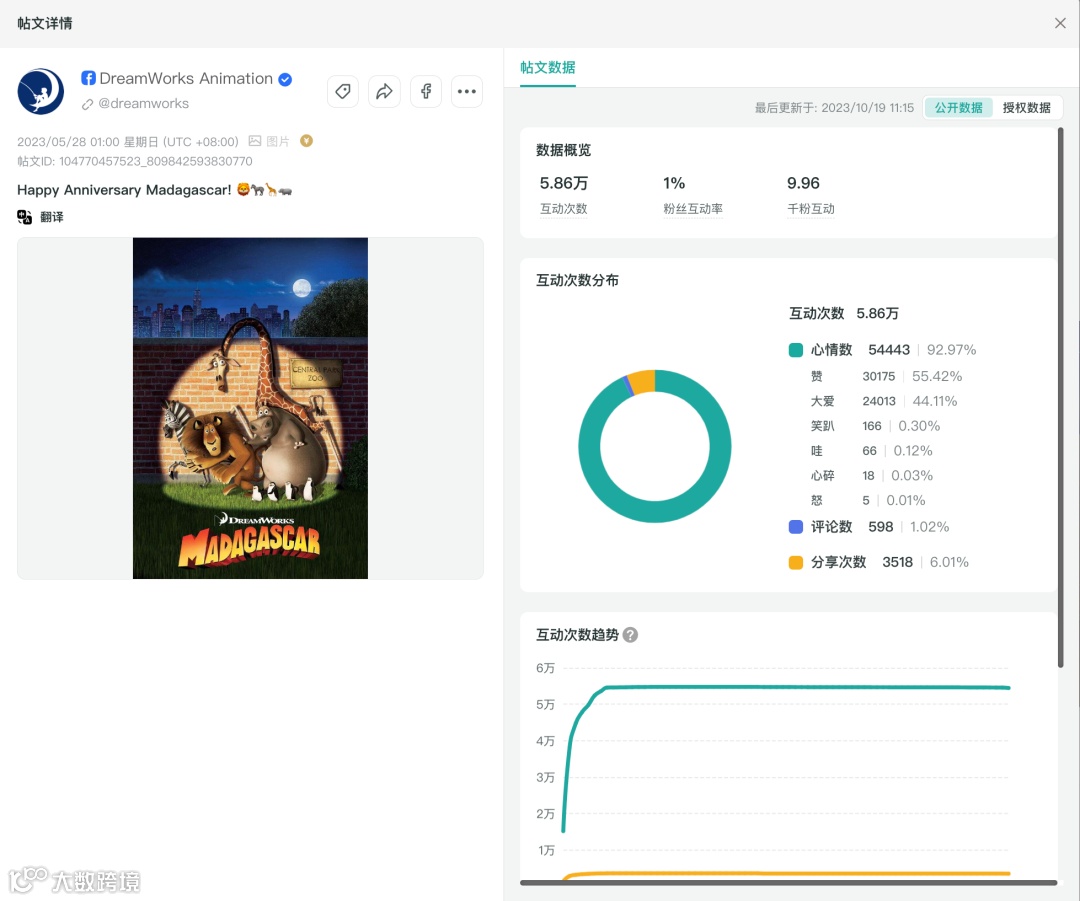The width and height of the screenshot is (1080, 901).
Task: Click the 5.86万 互动次数 overview value
Action: [563, 183]
